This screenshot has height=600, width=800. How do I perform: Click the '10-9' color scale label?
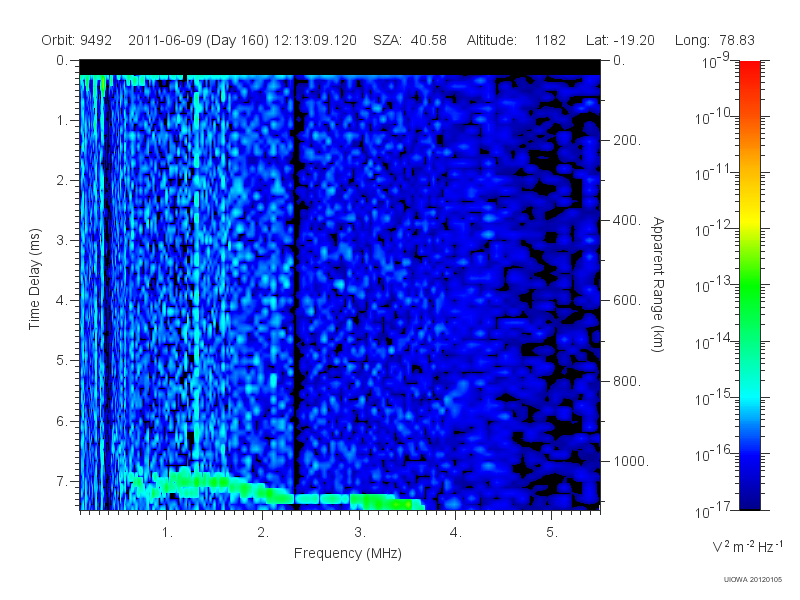point(716,61)
